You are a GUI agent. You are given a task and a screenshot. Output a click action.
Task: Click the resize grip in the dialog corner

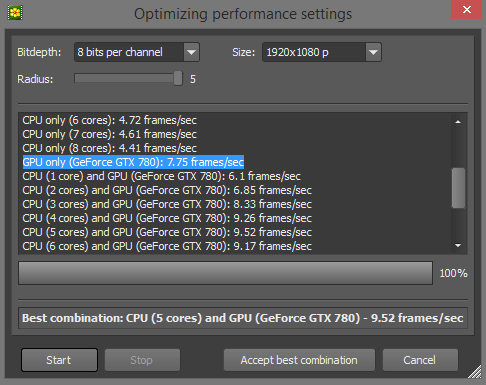tap(475, 372)
